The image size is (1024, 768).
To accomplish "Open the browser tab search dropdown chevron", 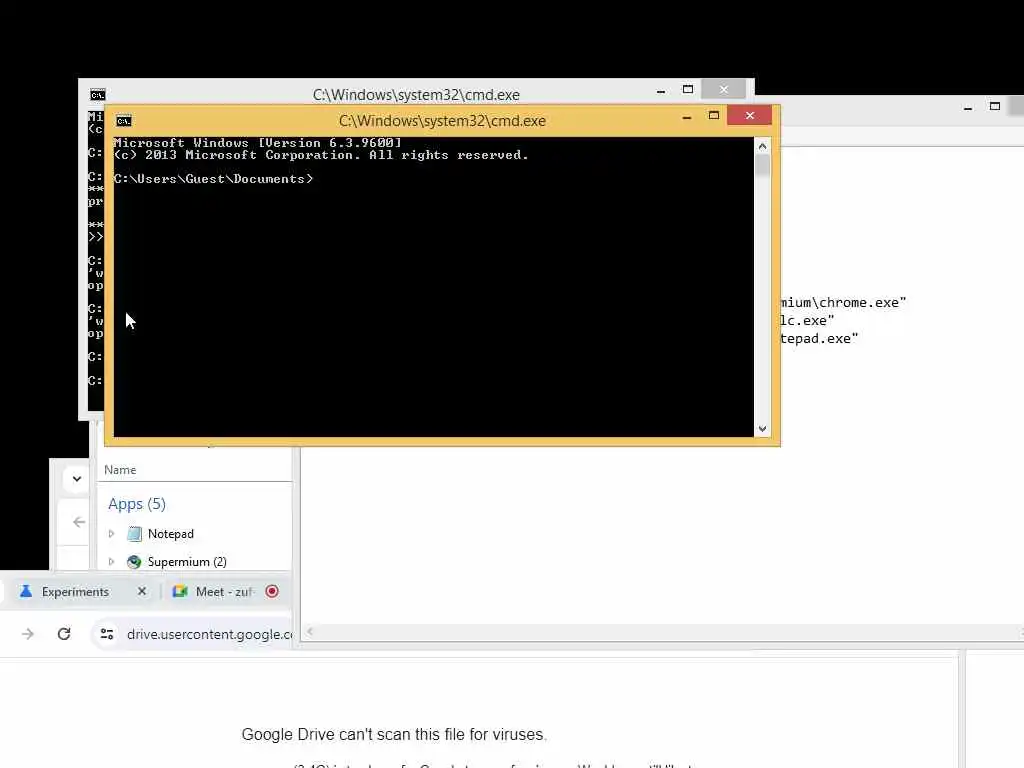I will point(77,479).
